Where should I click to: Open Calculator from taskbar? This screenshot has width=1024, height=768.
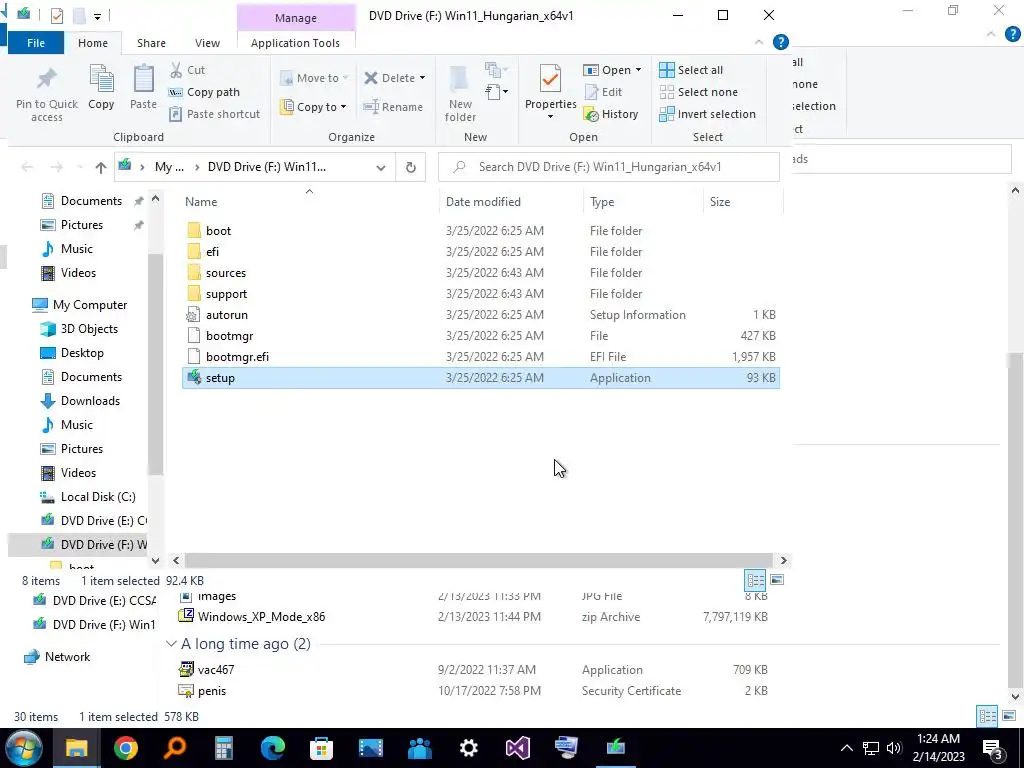224,748
